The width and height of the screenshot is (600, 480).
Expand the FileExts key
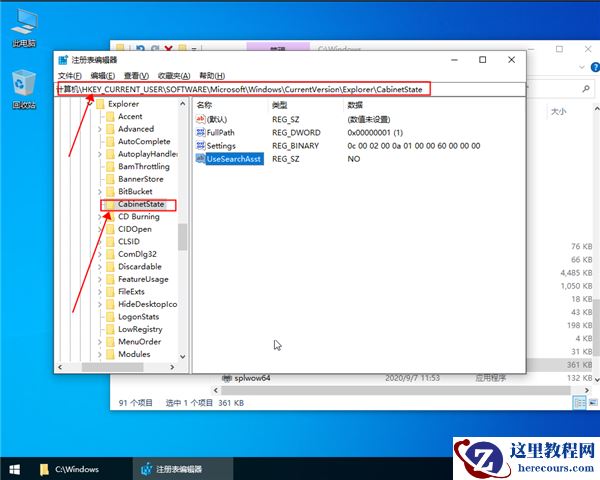pos(100,292)
